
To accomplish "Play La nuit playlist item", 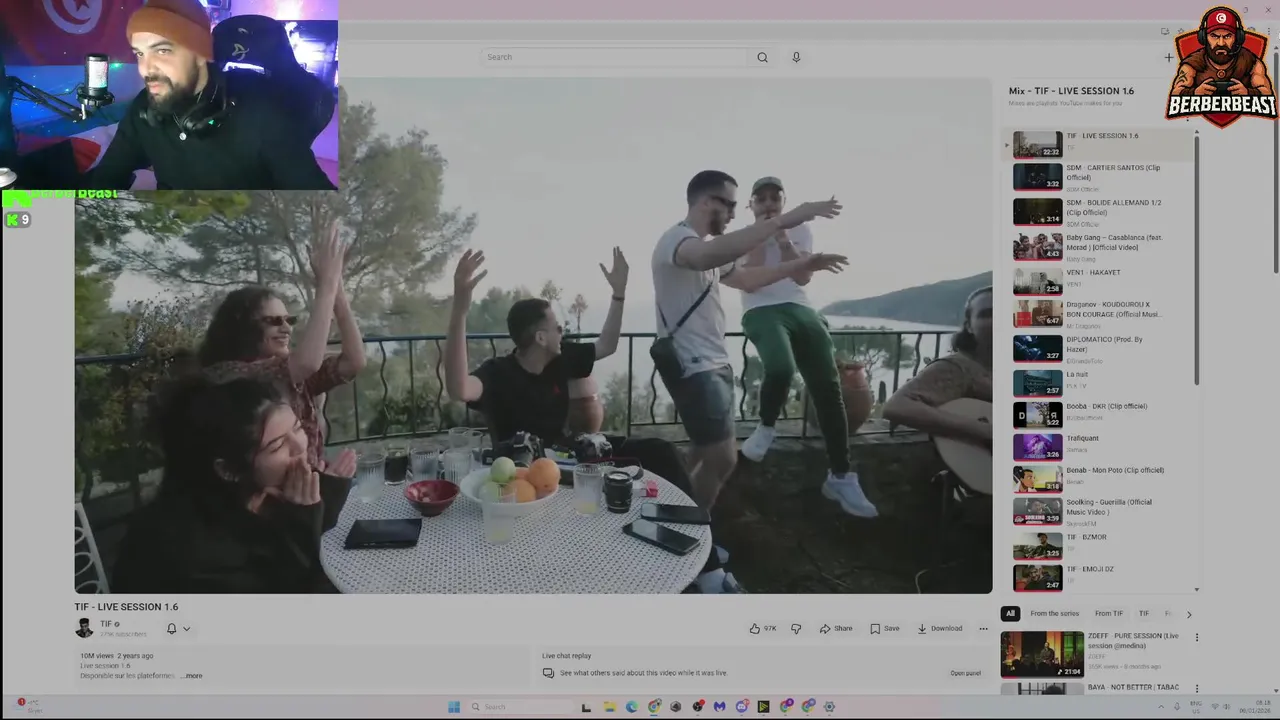I will [1100, 382].
